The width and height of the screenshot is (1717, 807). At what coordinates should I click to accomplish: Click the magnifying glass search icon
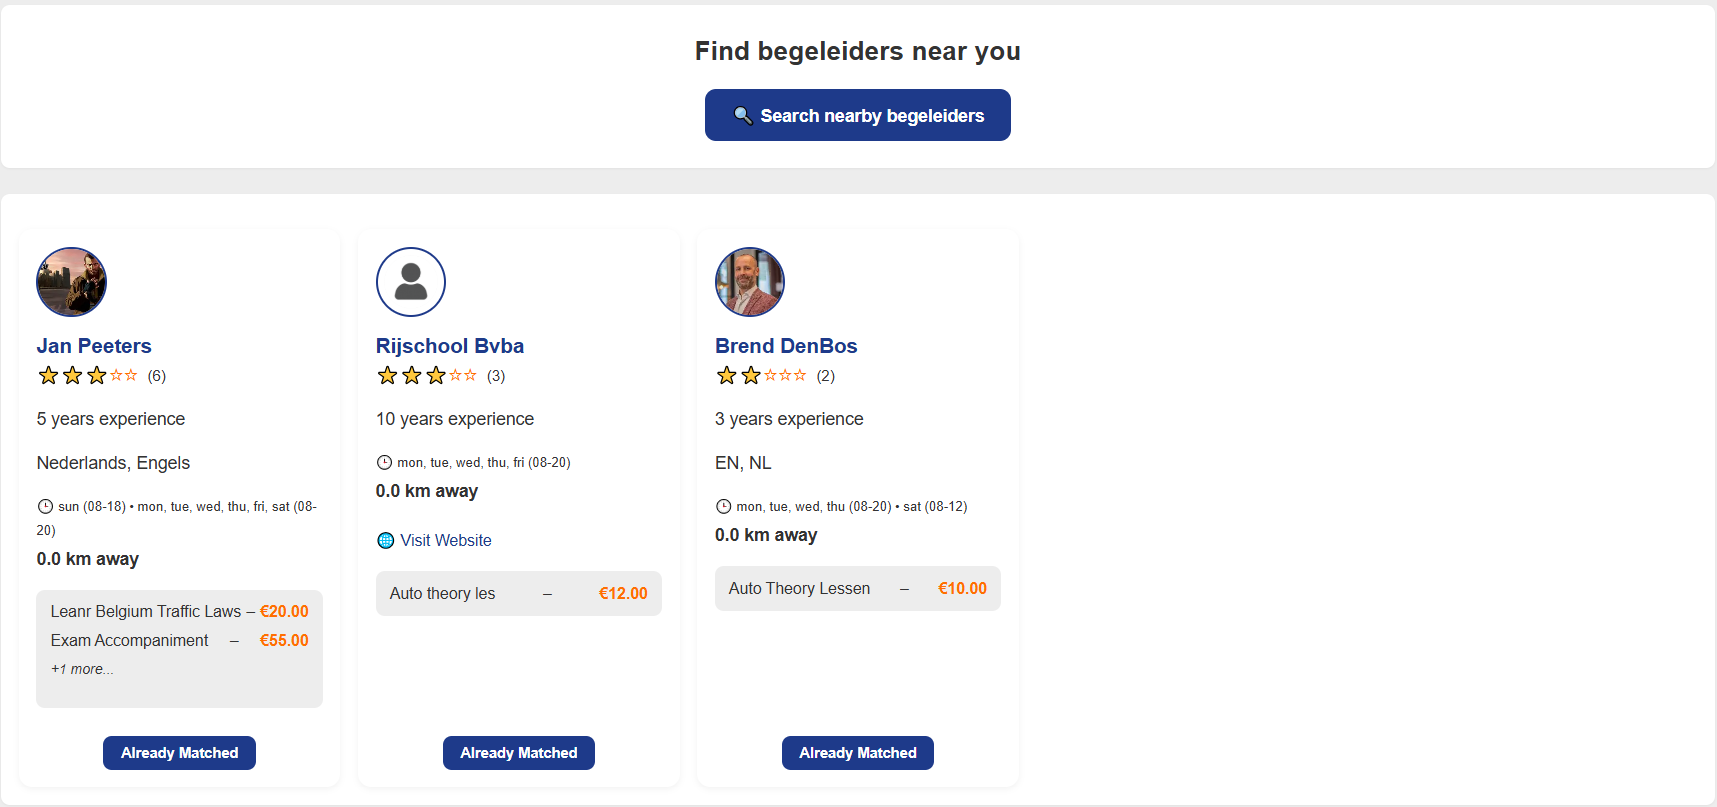click(743, 116)
